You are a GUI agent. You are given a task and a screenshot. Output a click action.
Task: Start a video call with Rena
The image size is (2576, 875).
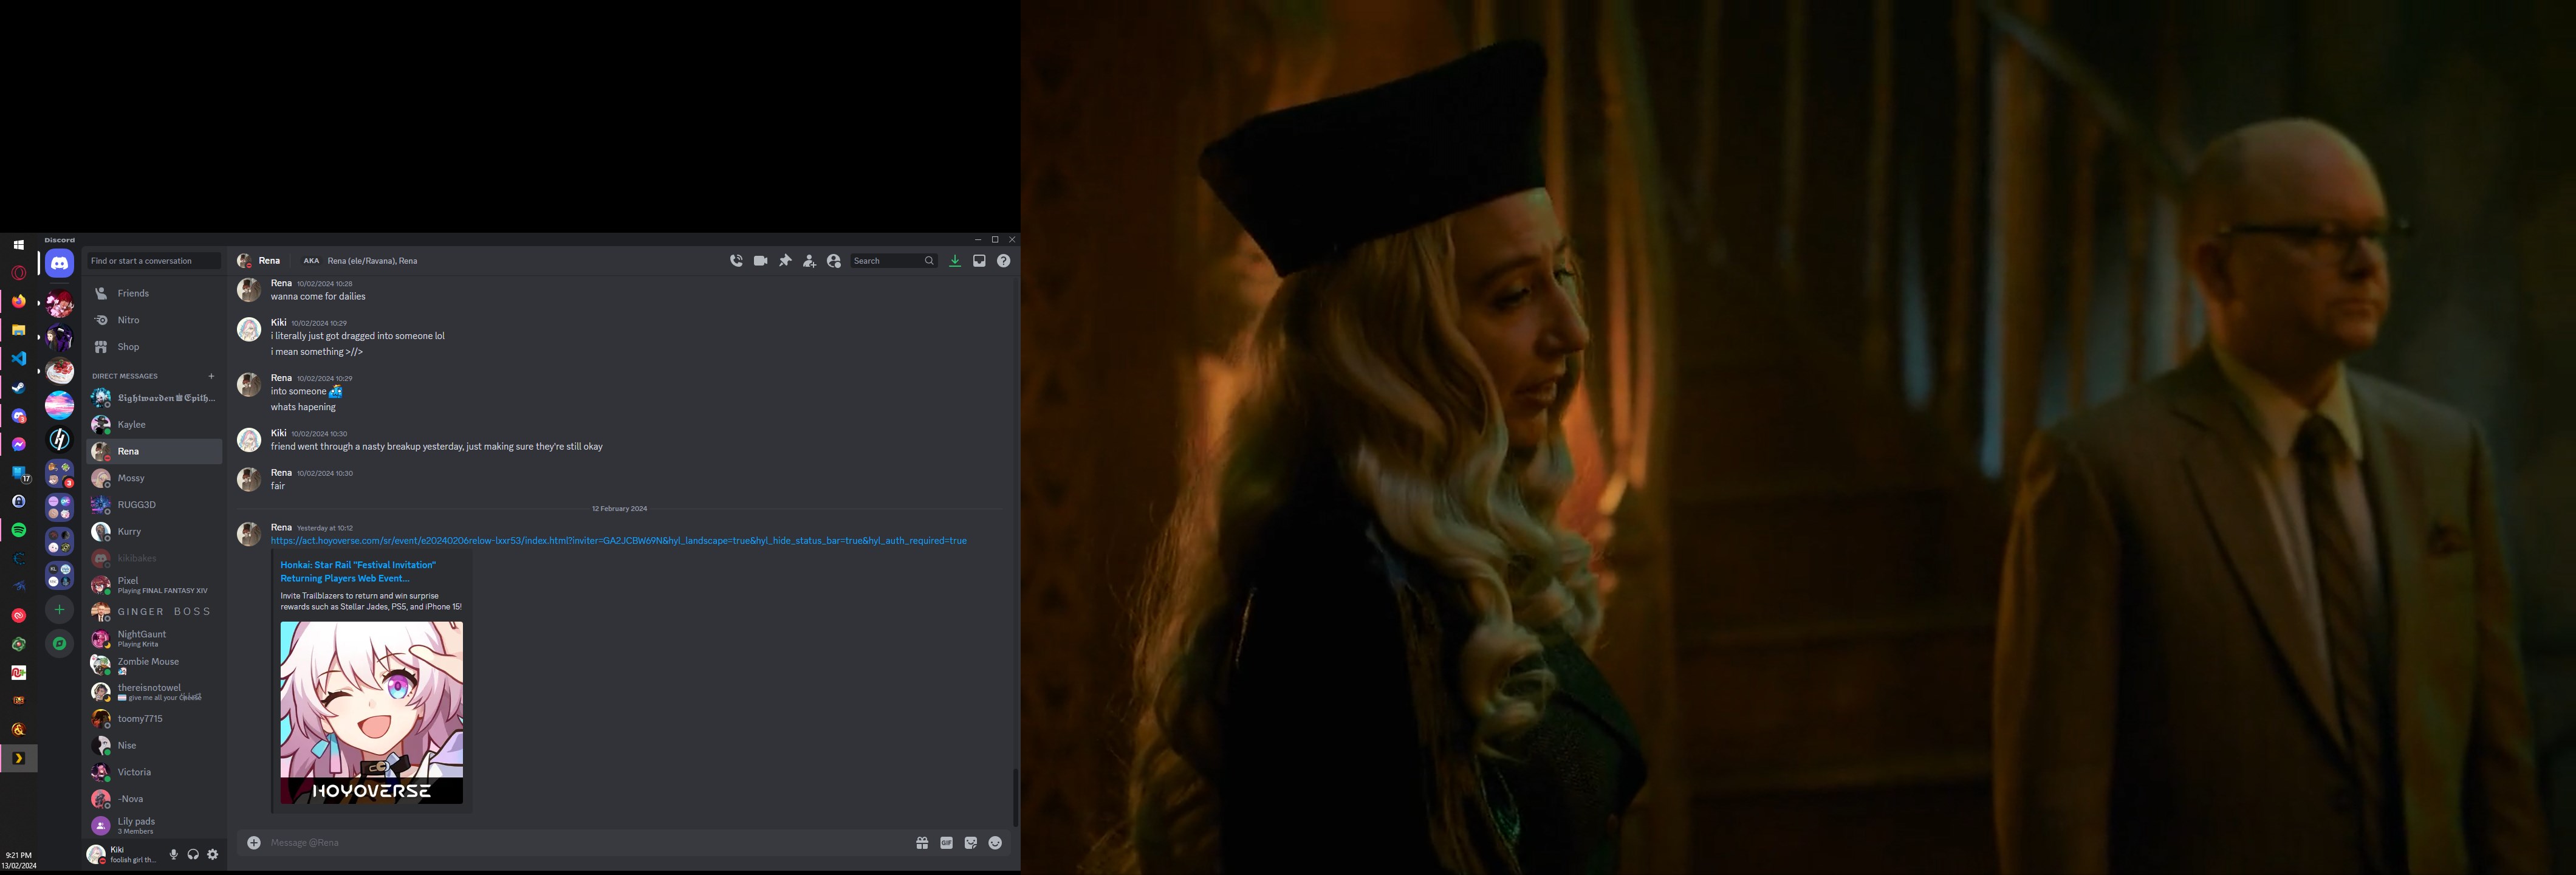pos(760,261)
